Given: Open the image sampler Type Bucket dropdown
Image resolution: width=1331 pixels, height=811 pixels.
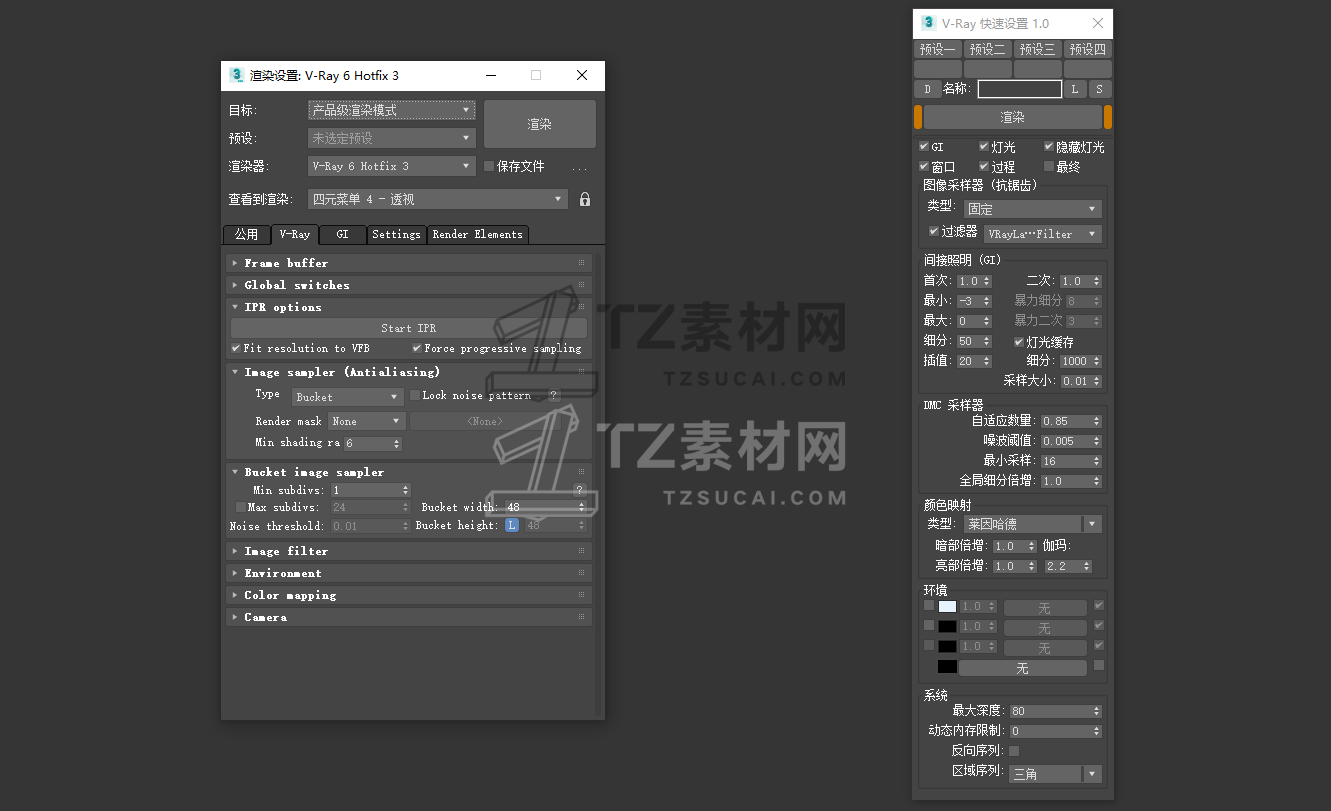Looking at the screenshot, I should (x=347, y=397).
